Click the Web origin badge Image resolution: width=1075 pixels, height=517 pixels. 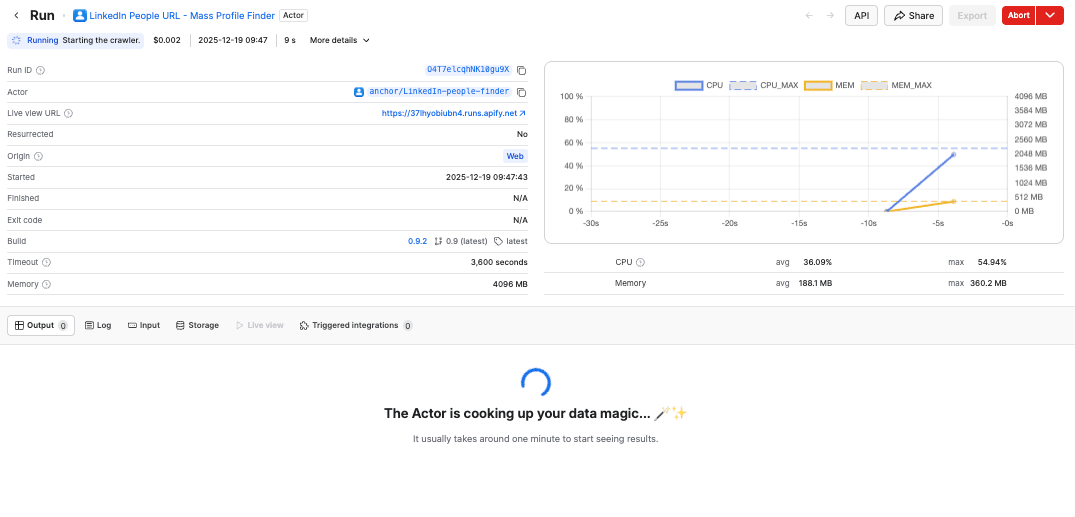(515, 156)
